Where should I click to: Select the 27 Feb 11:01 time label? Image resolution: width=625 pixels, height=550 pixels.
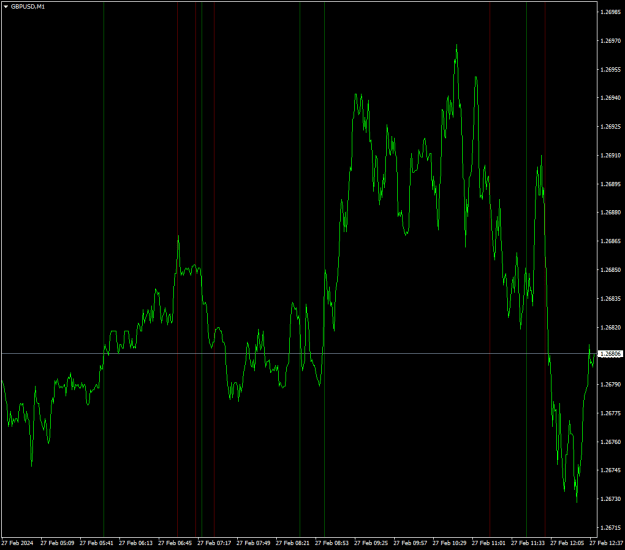(x=489, y=543)
